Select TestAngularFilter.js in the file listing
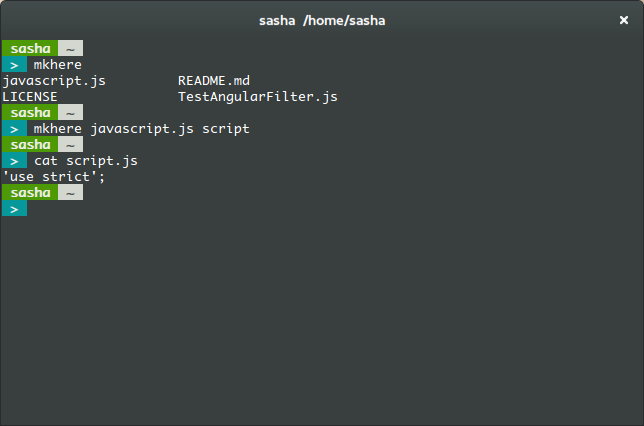 tap(258, 97)
